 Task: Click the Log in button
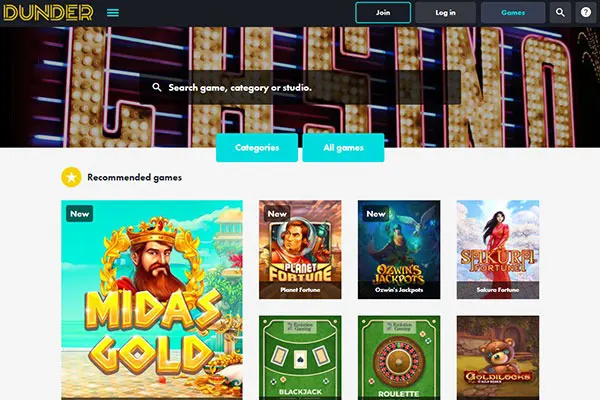(445, 13)
